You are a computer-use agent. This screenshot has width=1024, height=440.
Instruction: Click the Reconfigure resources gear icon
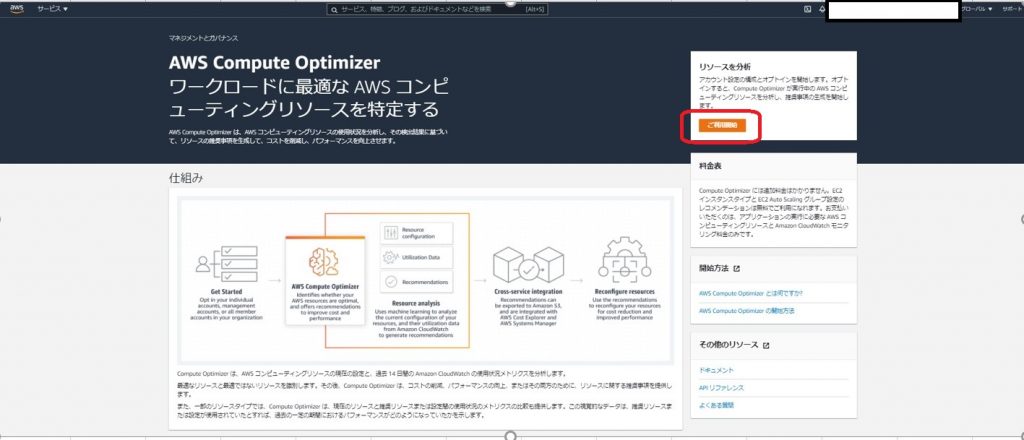[624, 260]
